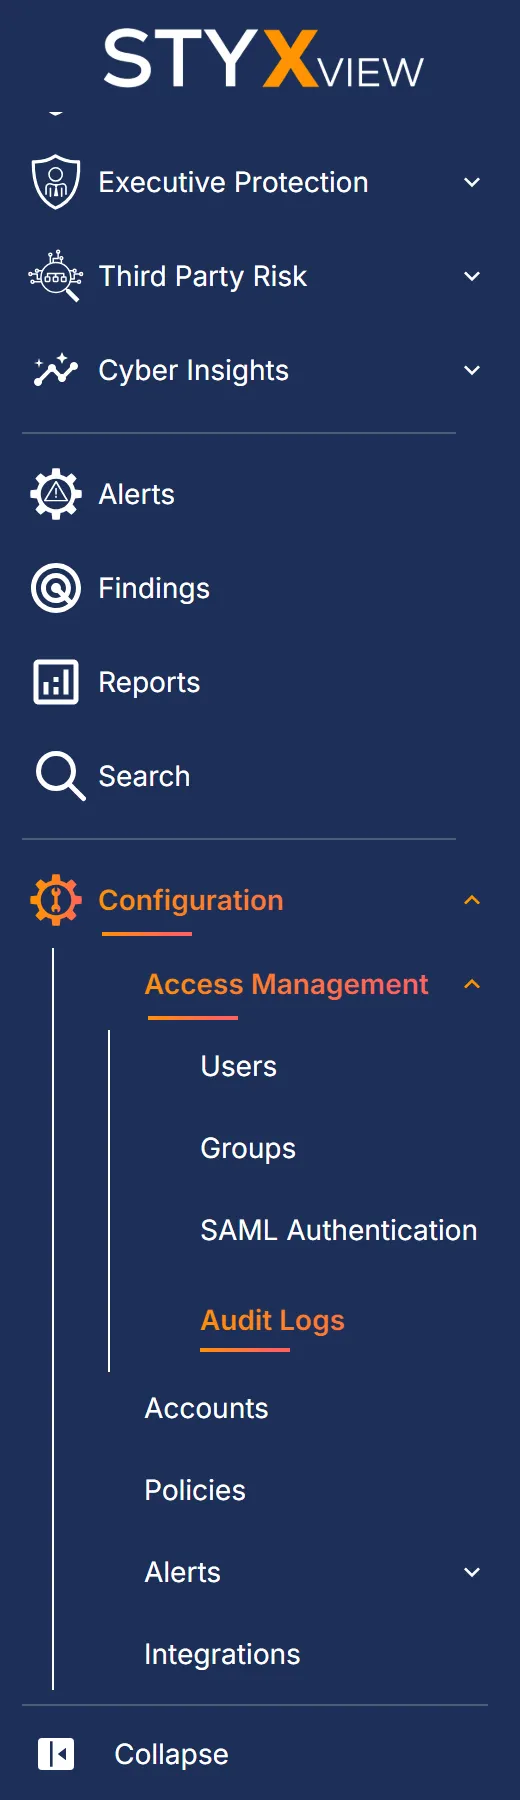Open the Cyber Insights menu
The width and height of the screenshot is (520, 1800).
(x=193, y=370)
